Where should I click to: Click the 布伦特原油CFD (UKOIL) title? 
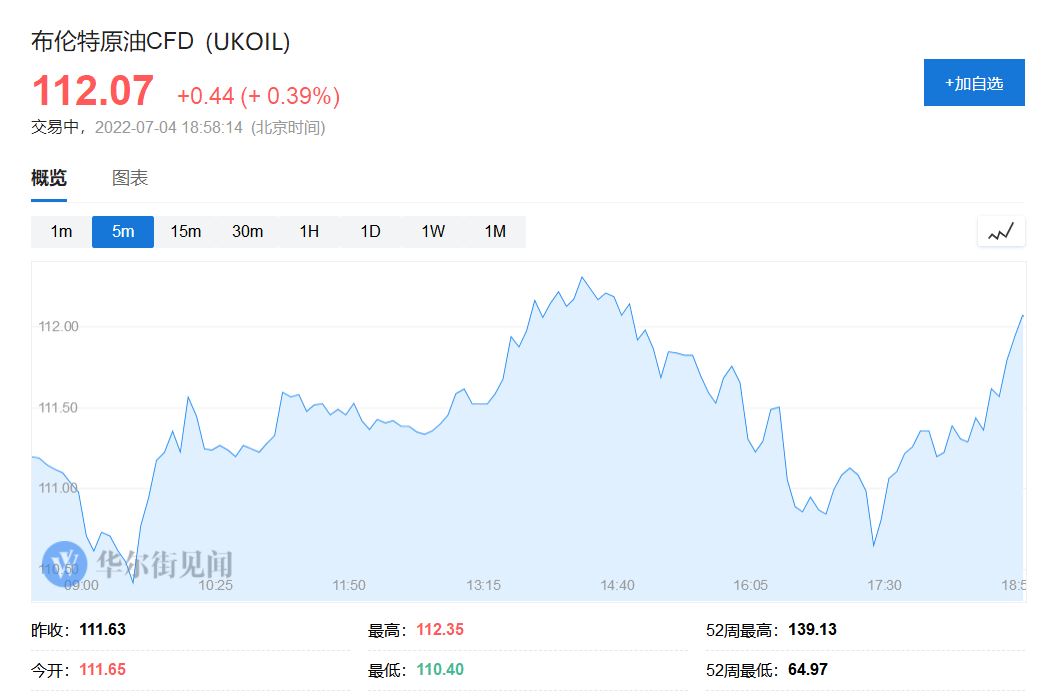point(160,42)
